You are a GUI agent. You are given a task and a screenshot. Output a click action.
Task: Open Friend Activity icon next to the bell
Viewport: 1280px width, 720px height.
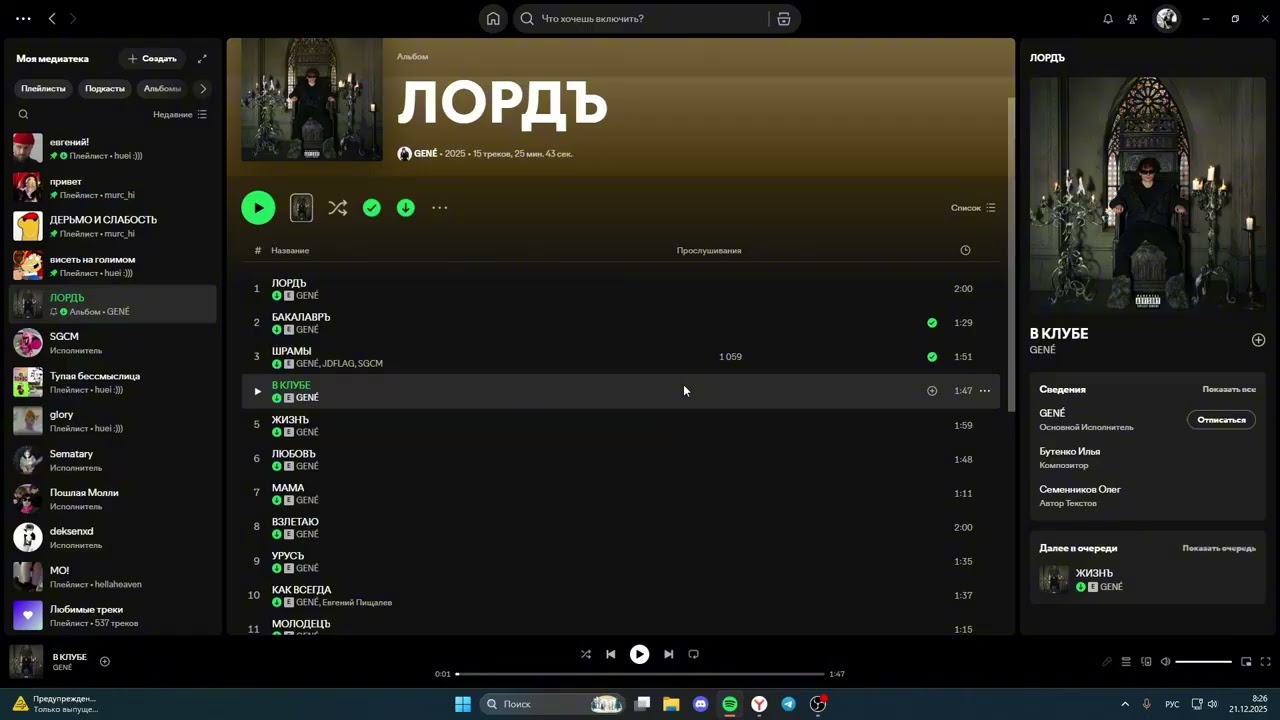coord(1132,18)
